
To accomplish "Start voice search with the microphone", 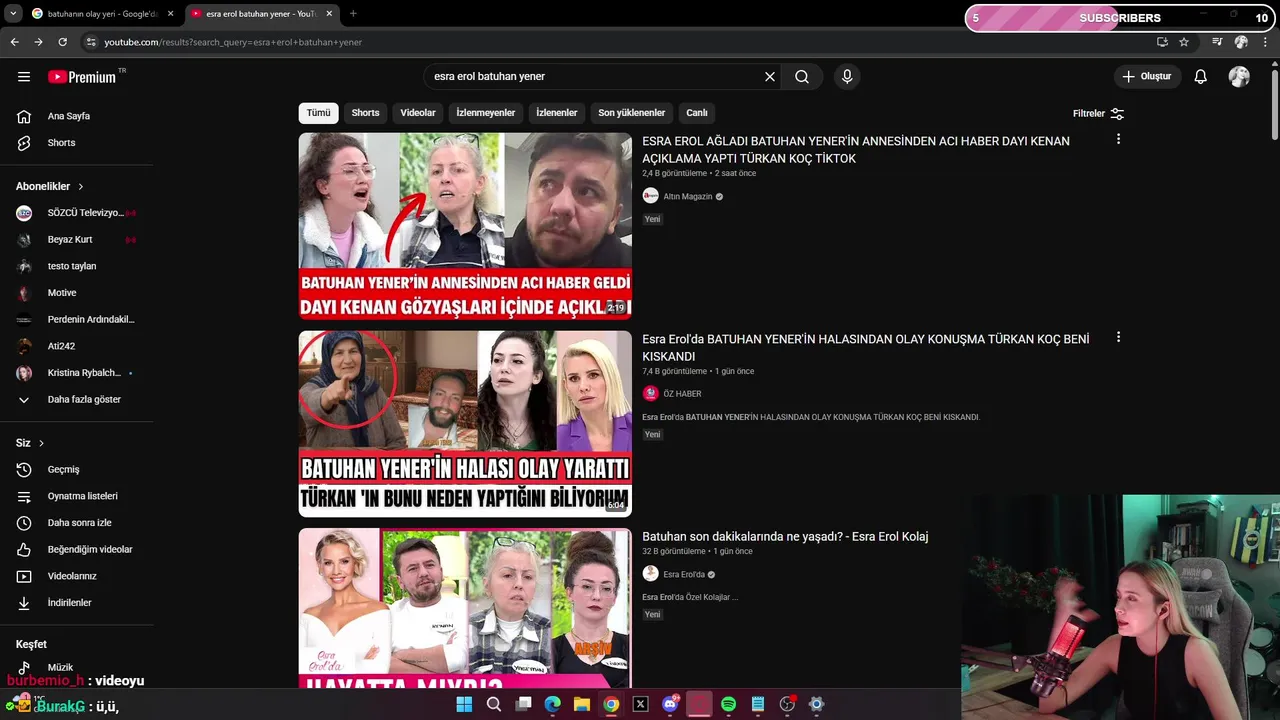I will point(847,77).
